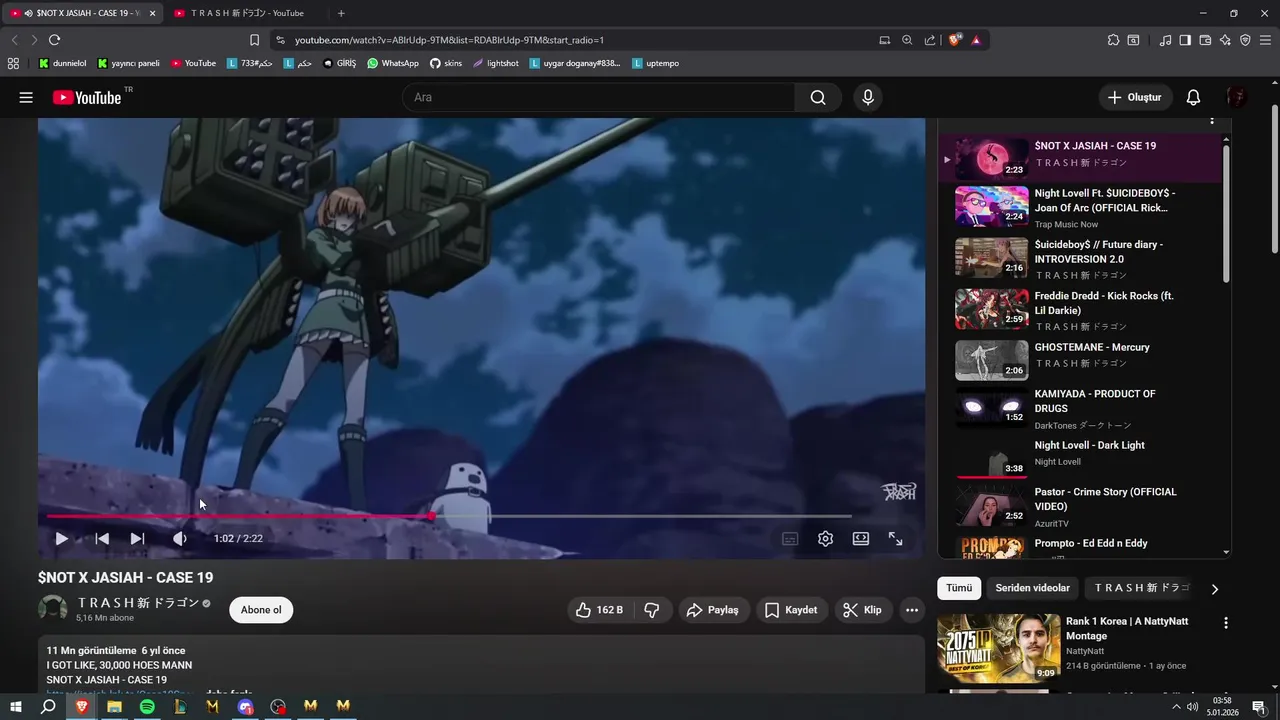The height and width of the screenshot is (720, 1280).
Task: Focus the Ara search field
Action: pos(600,97)
